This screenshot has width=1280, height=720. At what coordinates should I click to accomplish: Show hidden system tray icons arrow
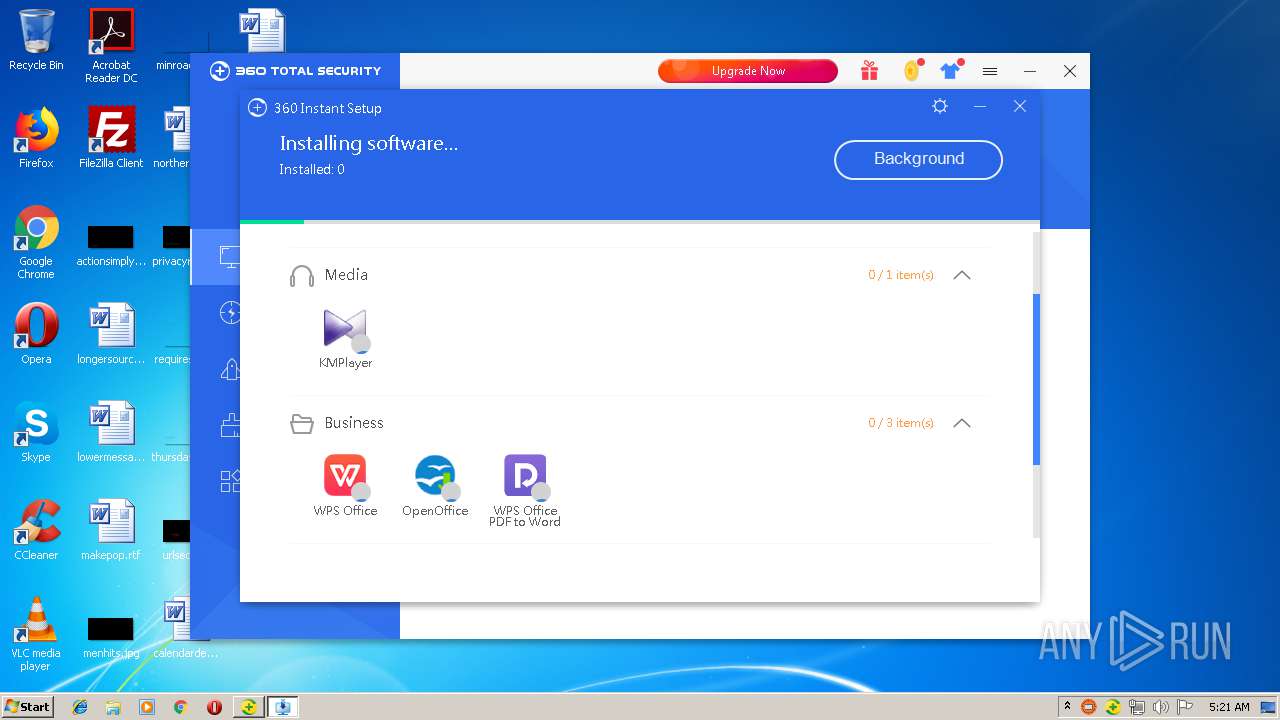[1067, 707]
